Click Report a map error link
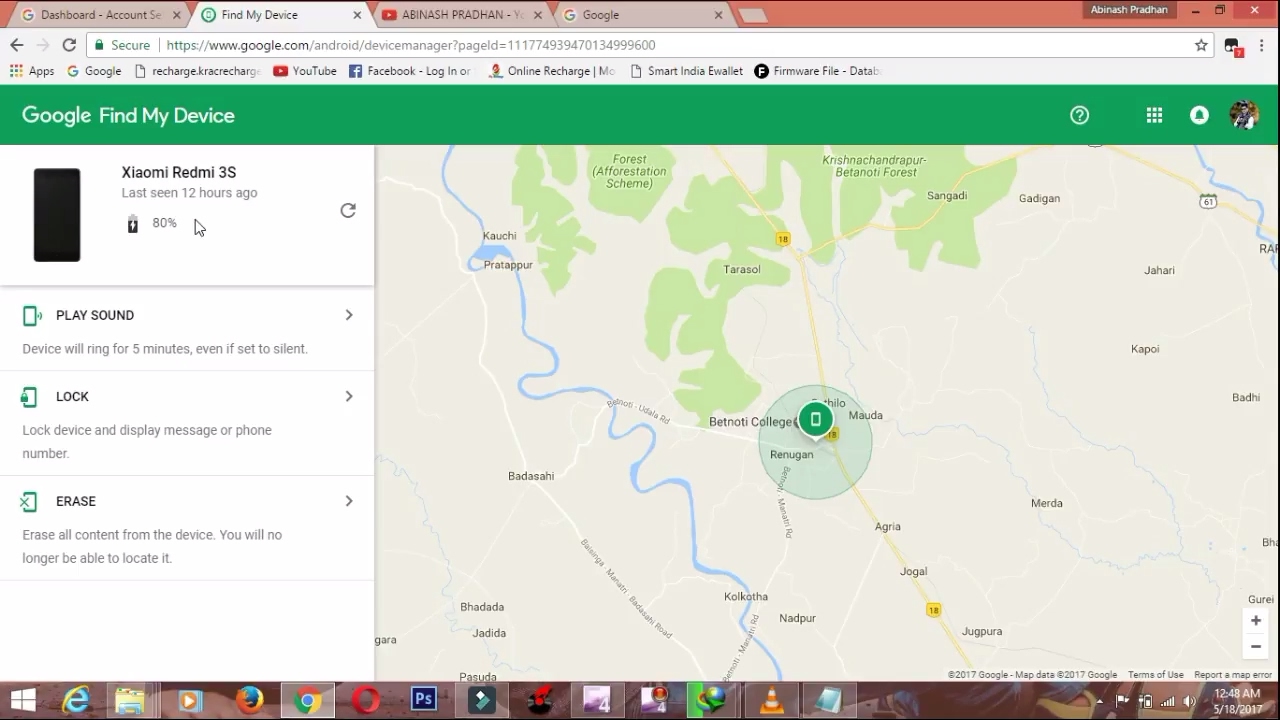 tap(1233, 675)
